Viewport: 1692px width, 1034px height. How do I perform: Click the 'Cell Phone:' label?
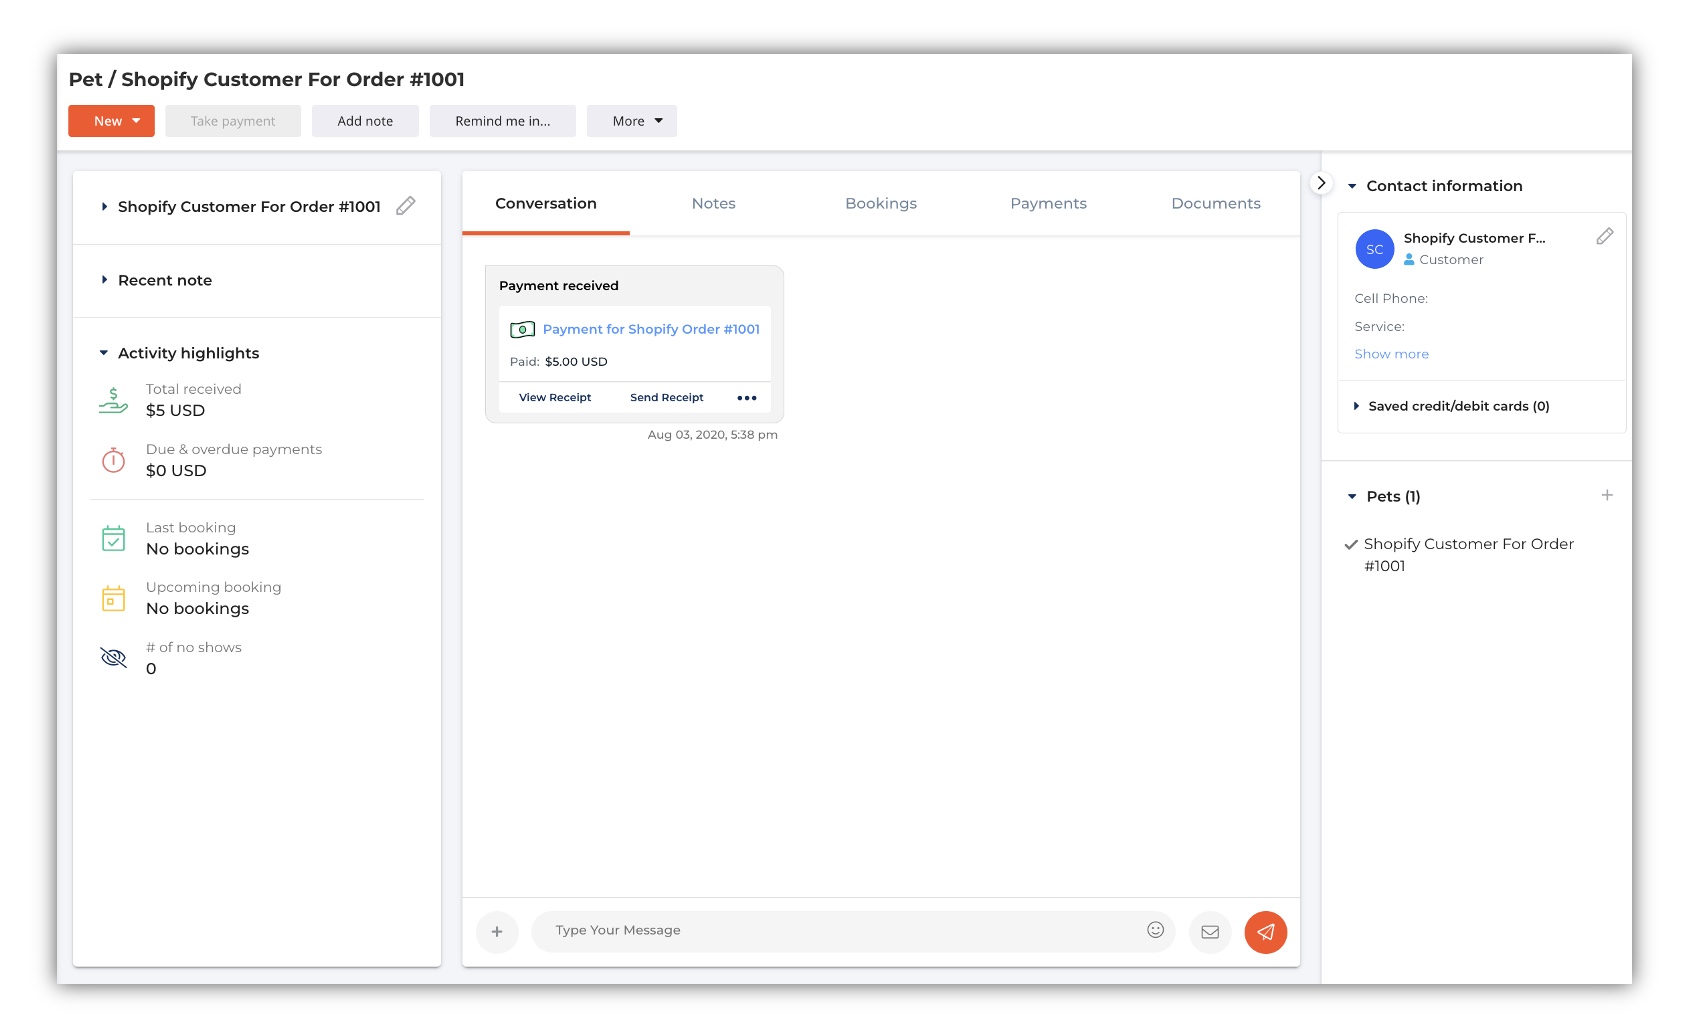[x=1391, y=298]
